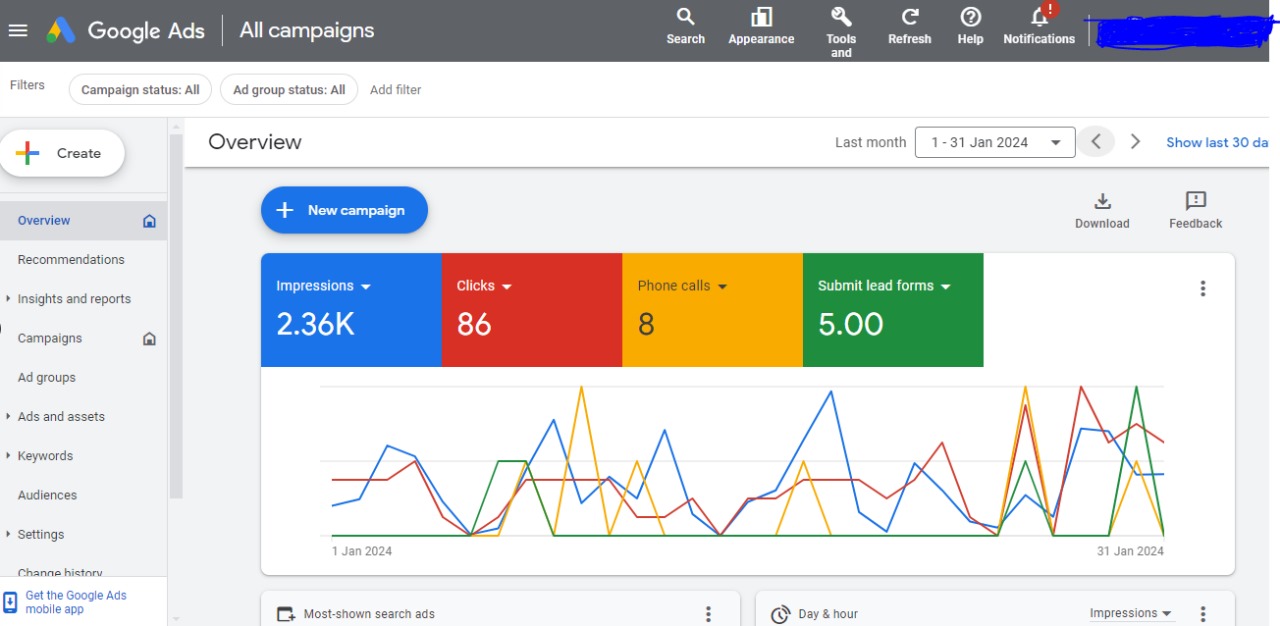Expand the Keywords sidebar item
This screenshot has width=1280, height=626.
tap(9, 456)
